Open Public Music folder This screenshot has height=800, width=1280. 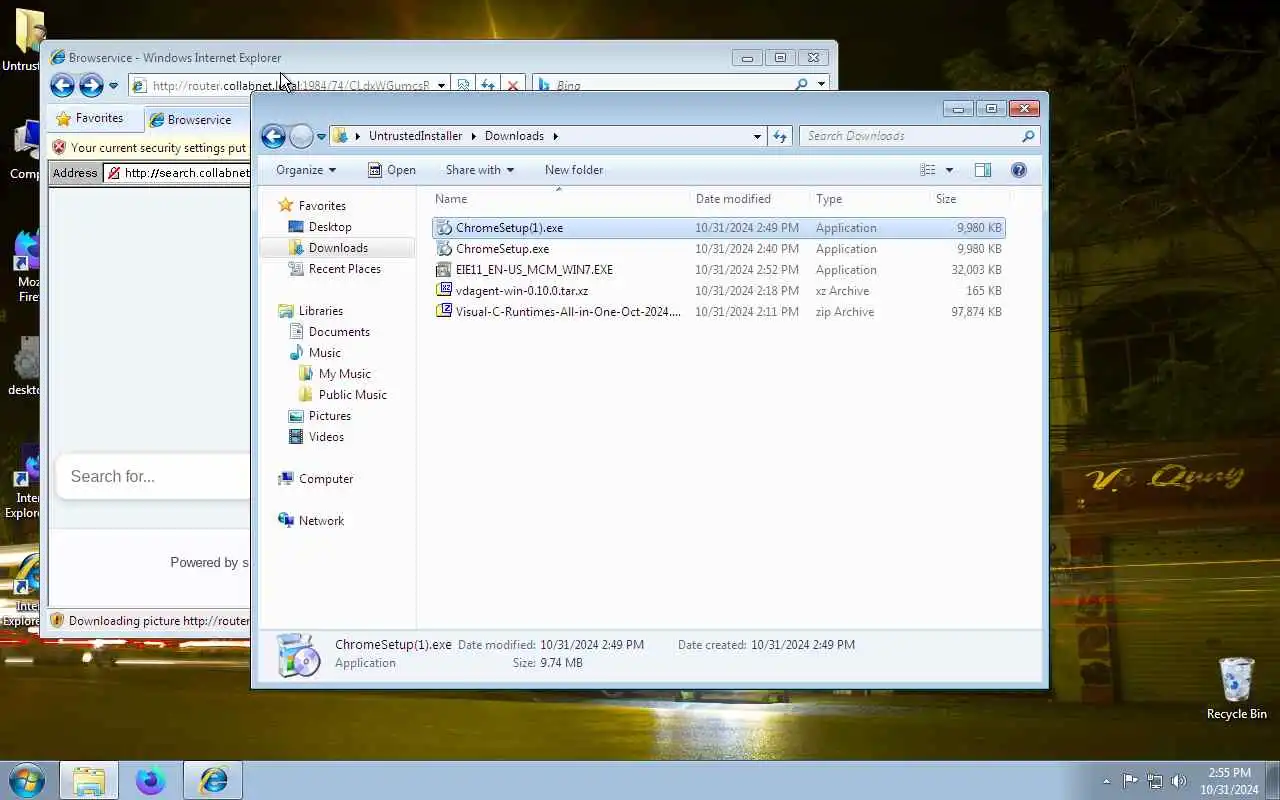(353, 395)
